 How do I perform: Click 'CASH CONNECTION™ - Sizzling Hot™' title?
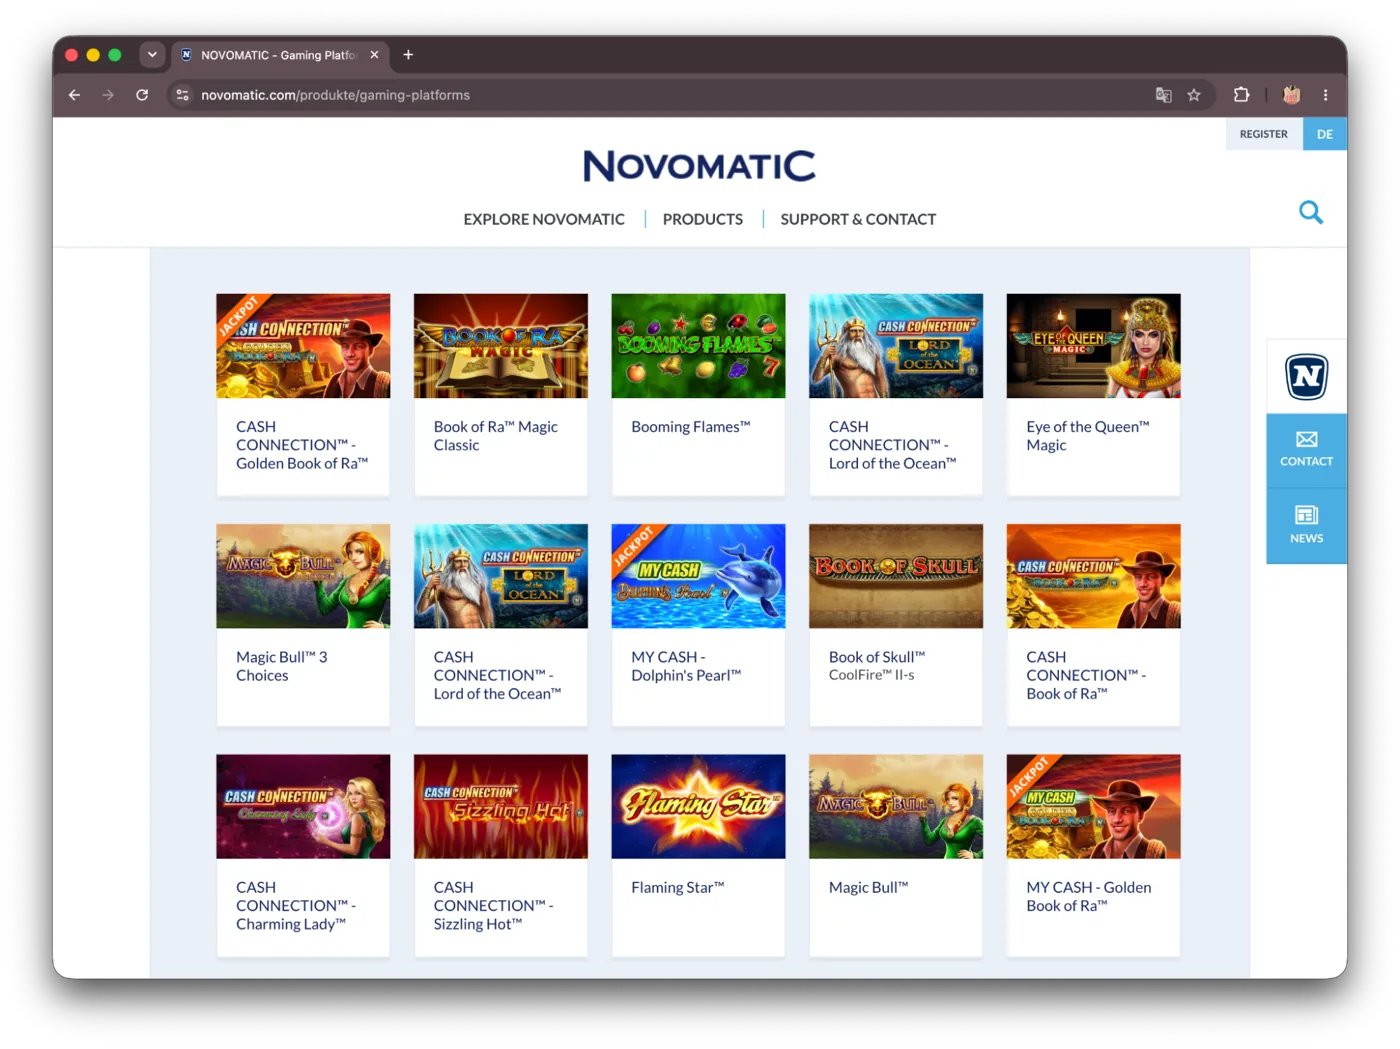coord(494,905)
